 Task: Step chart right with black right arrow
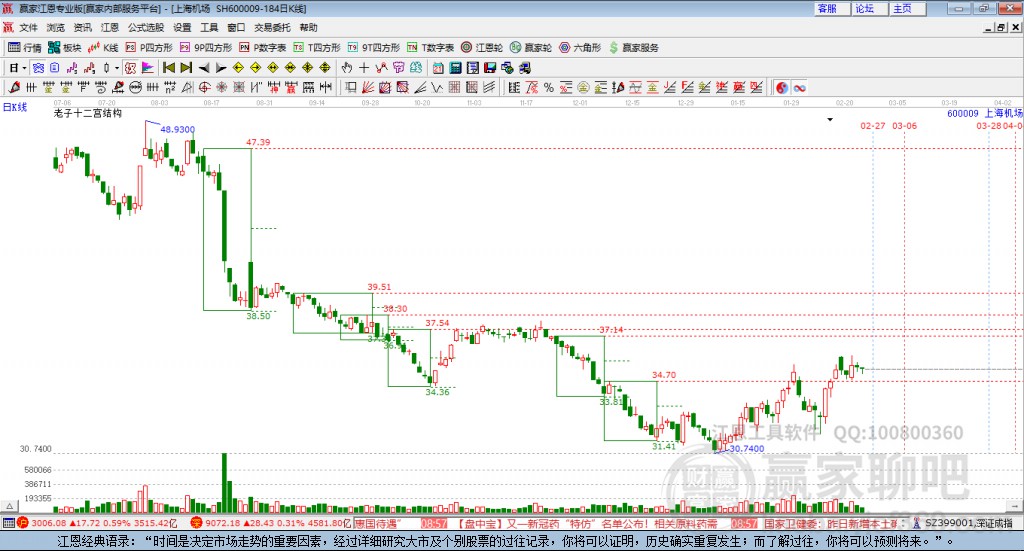point(221,68)
